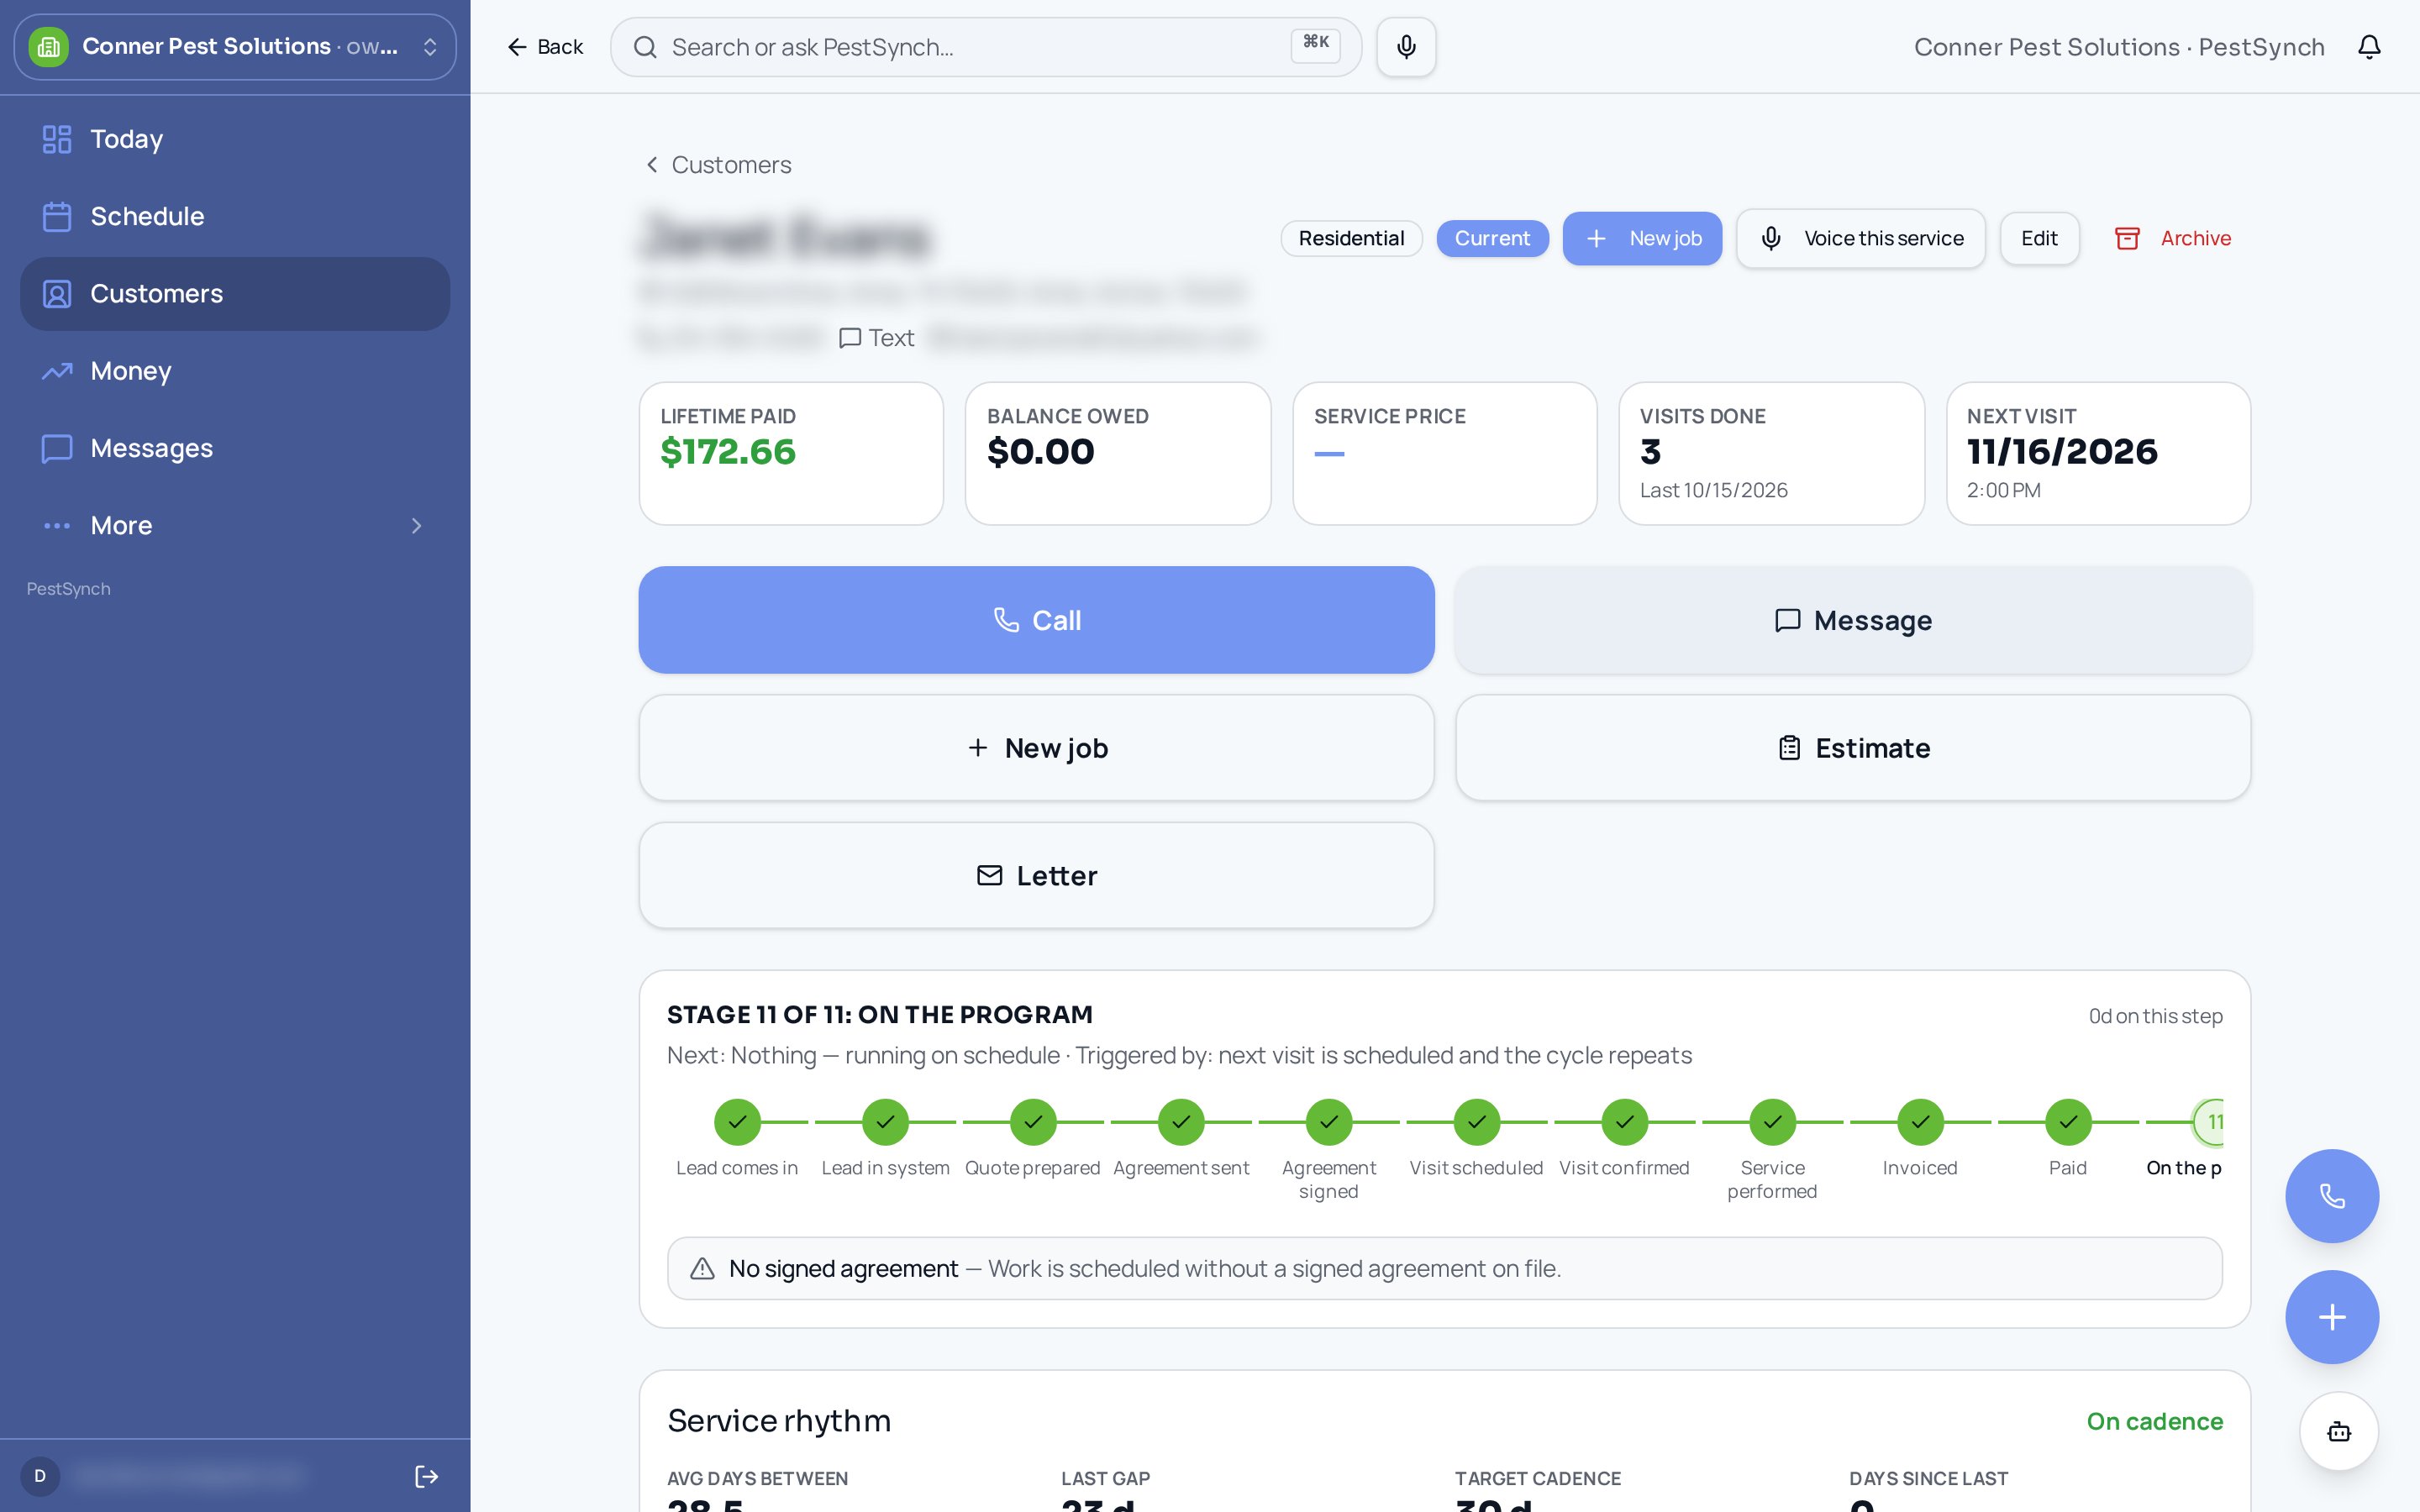Open the company switcher dropdown

pyautogui.click(x=235, y=47)
